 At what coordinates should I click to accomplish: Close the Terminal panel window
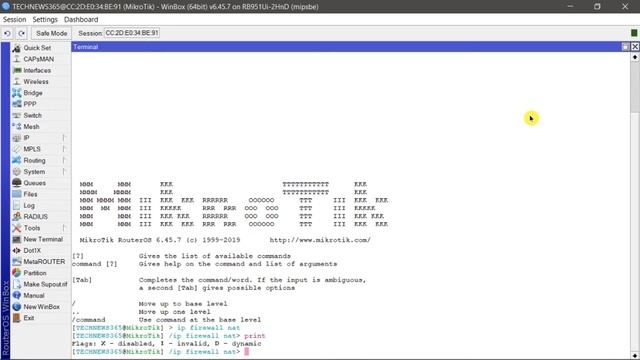click(x=635, y=47)
